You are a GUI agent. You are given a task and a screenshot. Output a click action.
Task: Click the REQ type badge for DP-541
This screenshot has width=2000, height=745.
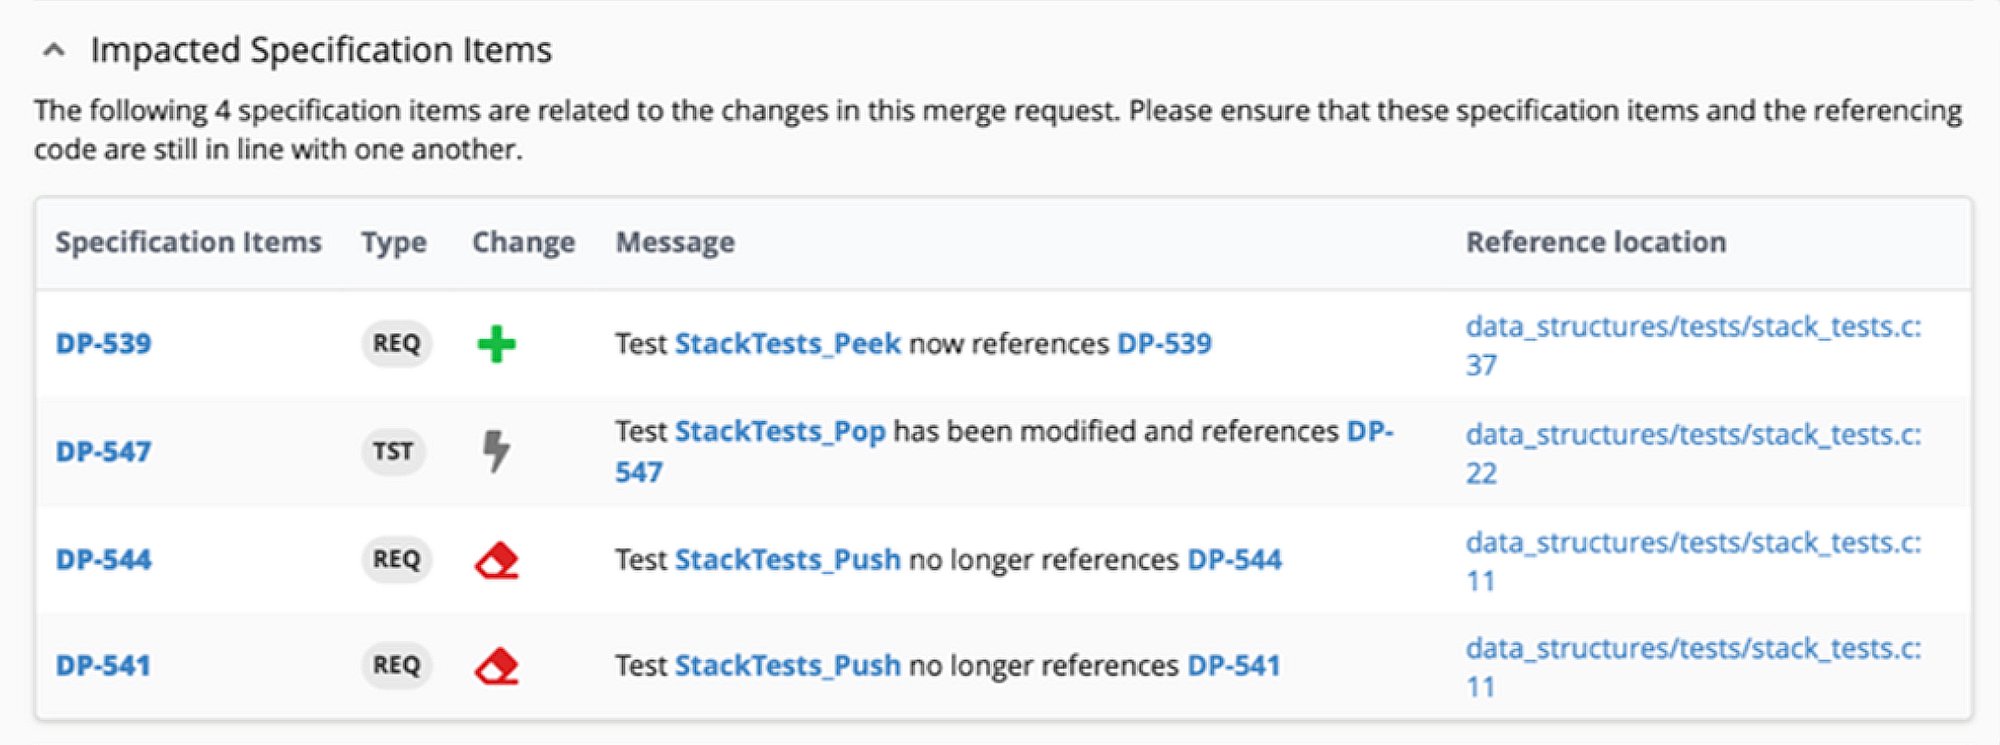pos(396,666)
